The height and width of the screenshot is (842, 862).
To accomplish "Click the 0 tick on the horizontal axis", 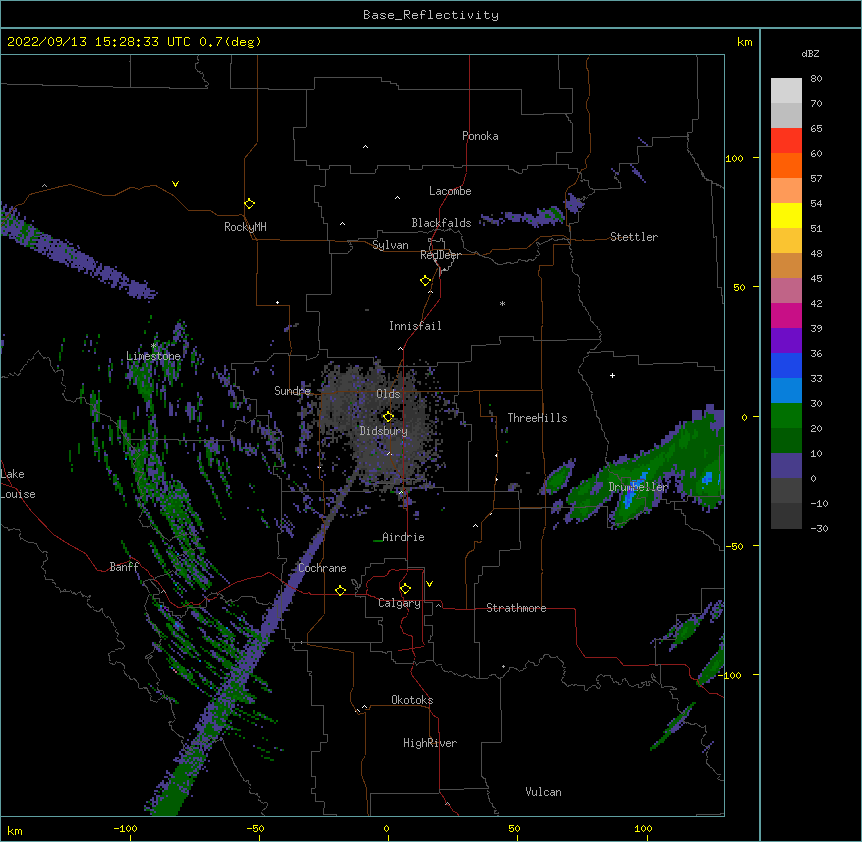I will click(386, 828).
